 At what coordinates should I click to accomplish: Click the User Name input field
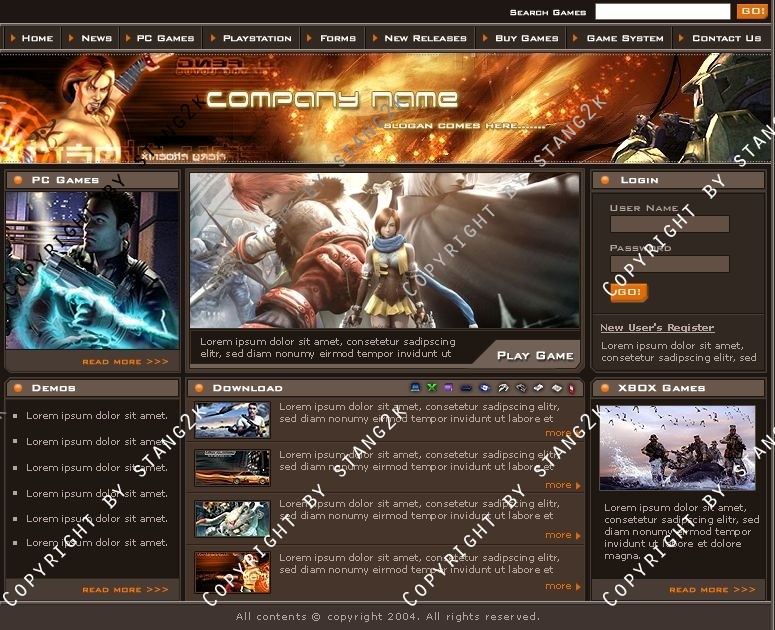pos(670,224)
